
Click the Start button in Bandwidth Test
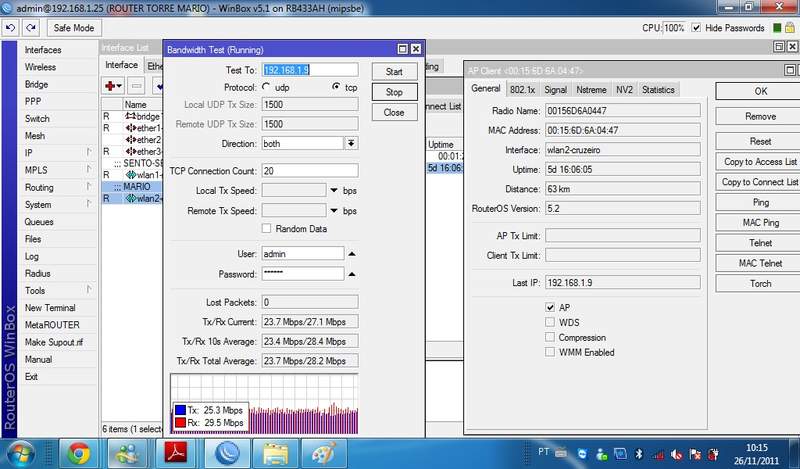pyautogui.click(x=394, y=71)
